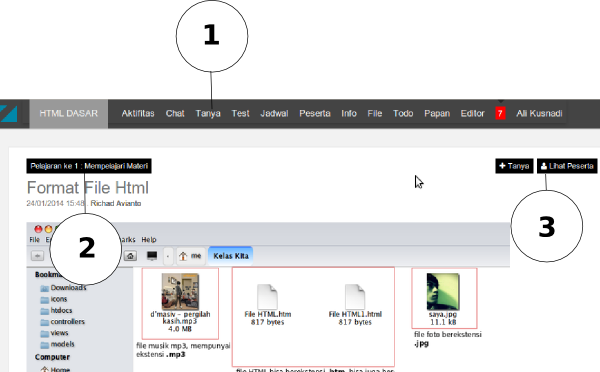
Task: Click the '24/01/2014 15:48' timestamp text
Action: [x=55, y=203]
